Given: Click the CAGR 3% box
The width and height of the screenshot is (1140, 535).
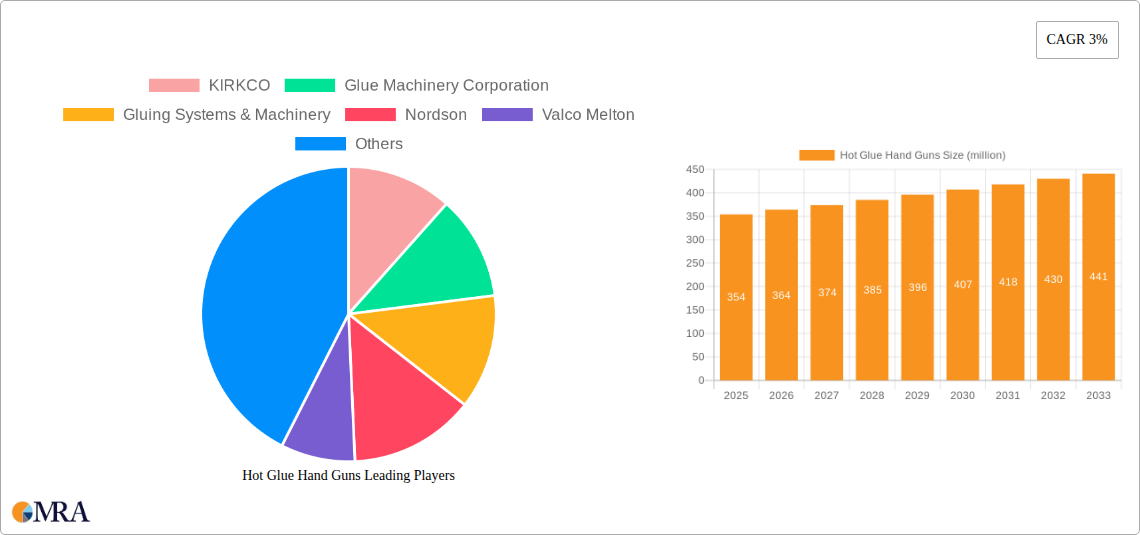Looking at the screenshot, I should [1077, 40].
